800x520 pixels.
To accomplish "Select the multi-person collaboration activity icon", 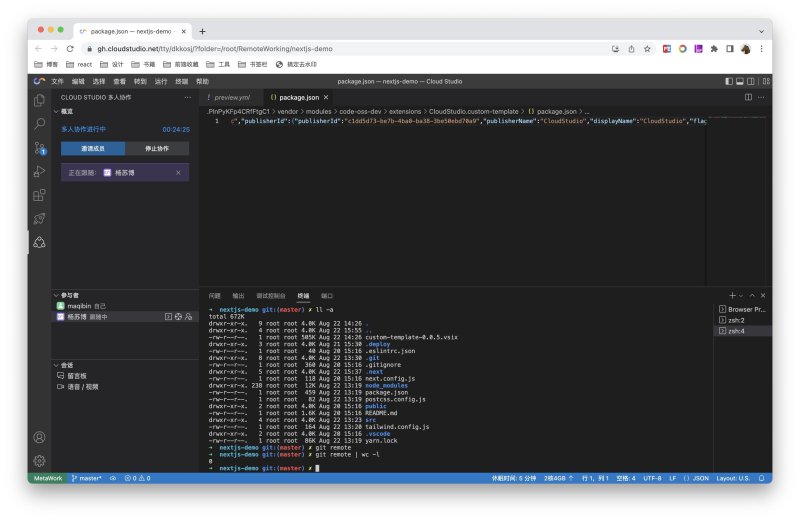I will click(x=39, y=242).
